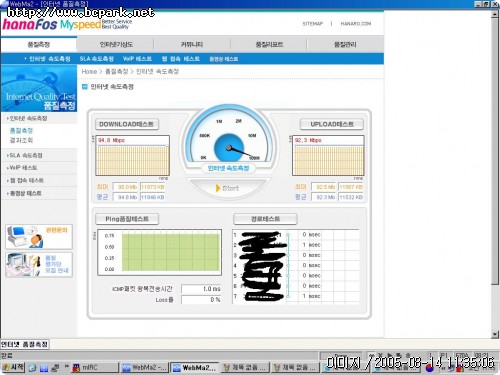Click the mIRC taskbar button
This screenshot has height=375, width=500.
95,368
